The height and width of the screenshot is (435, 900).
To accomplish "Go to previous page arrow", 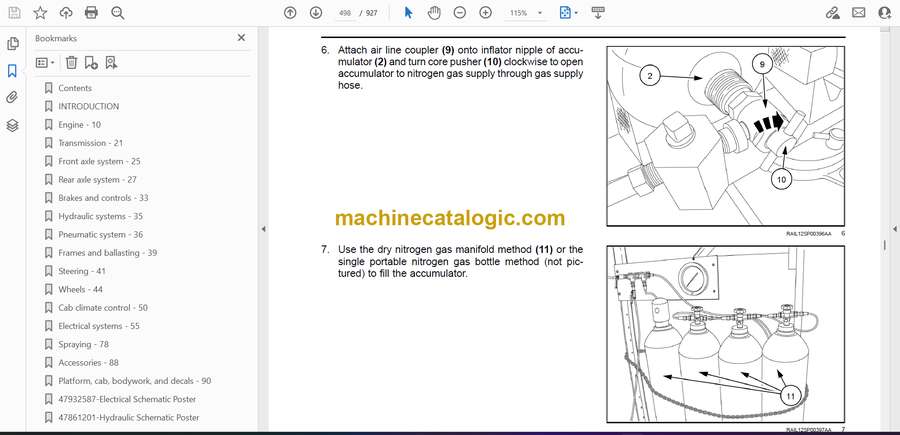I will (290, 13).
